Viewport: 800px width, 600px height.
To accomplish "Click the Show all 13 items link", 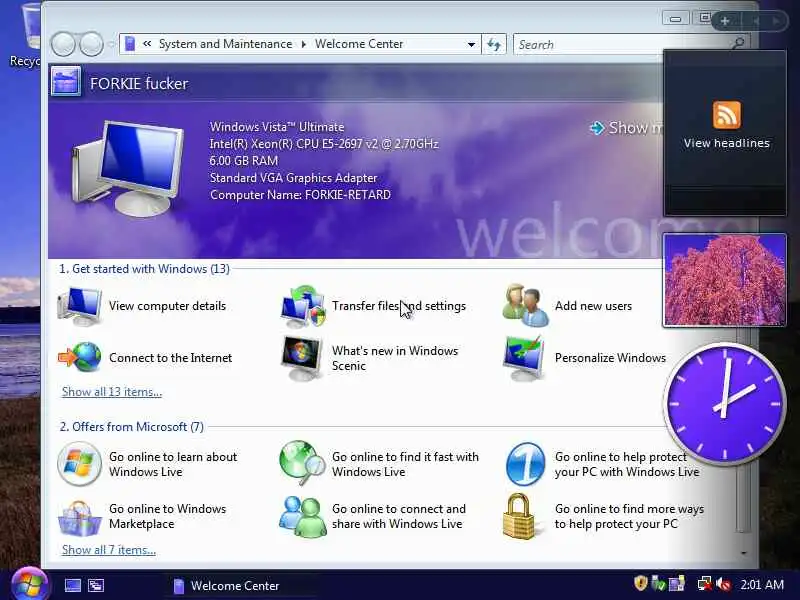I will [112, 392].
